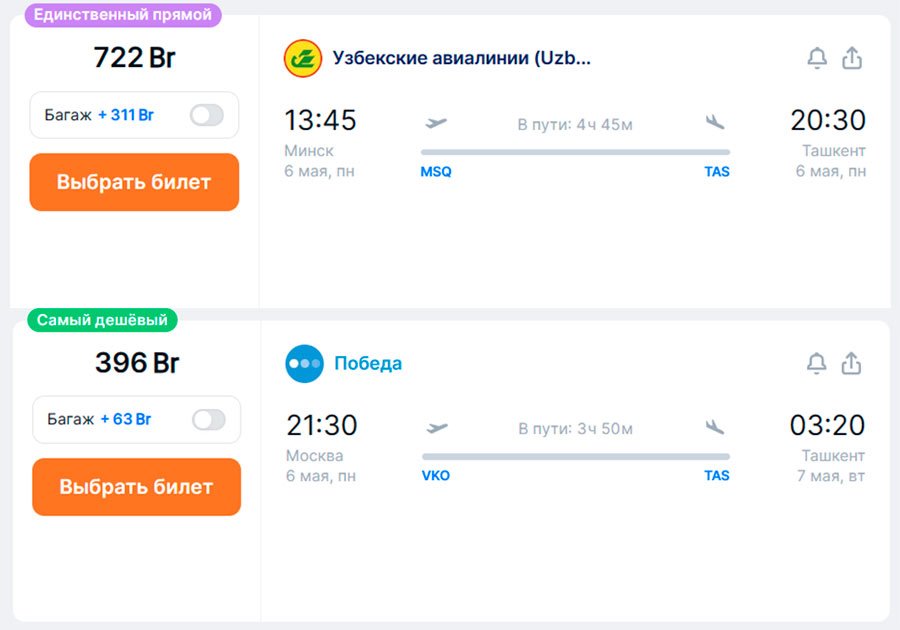Click the Pobeda airline logo

tap(305, 363)
